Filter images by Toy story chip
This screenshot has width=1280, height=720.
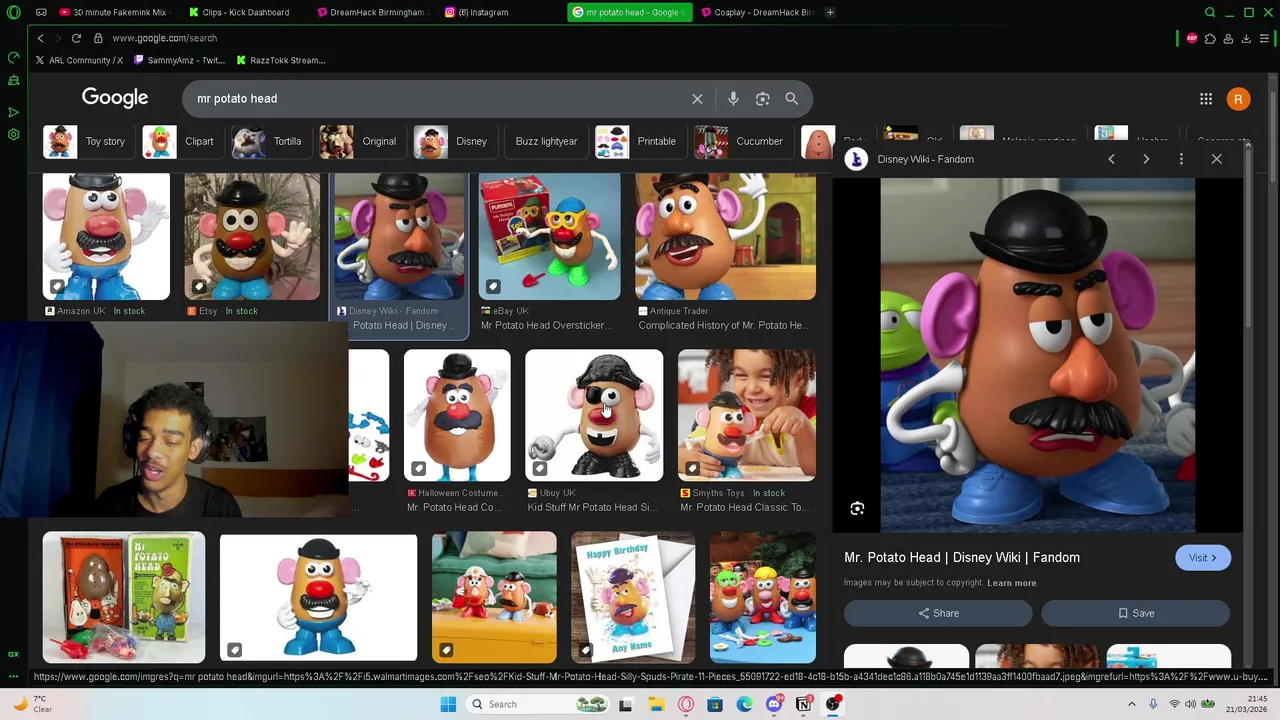click(86, 141)
